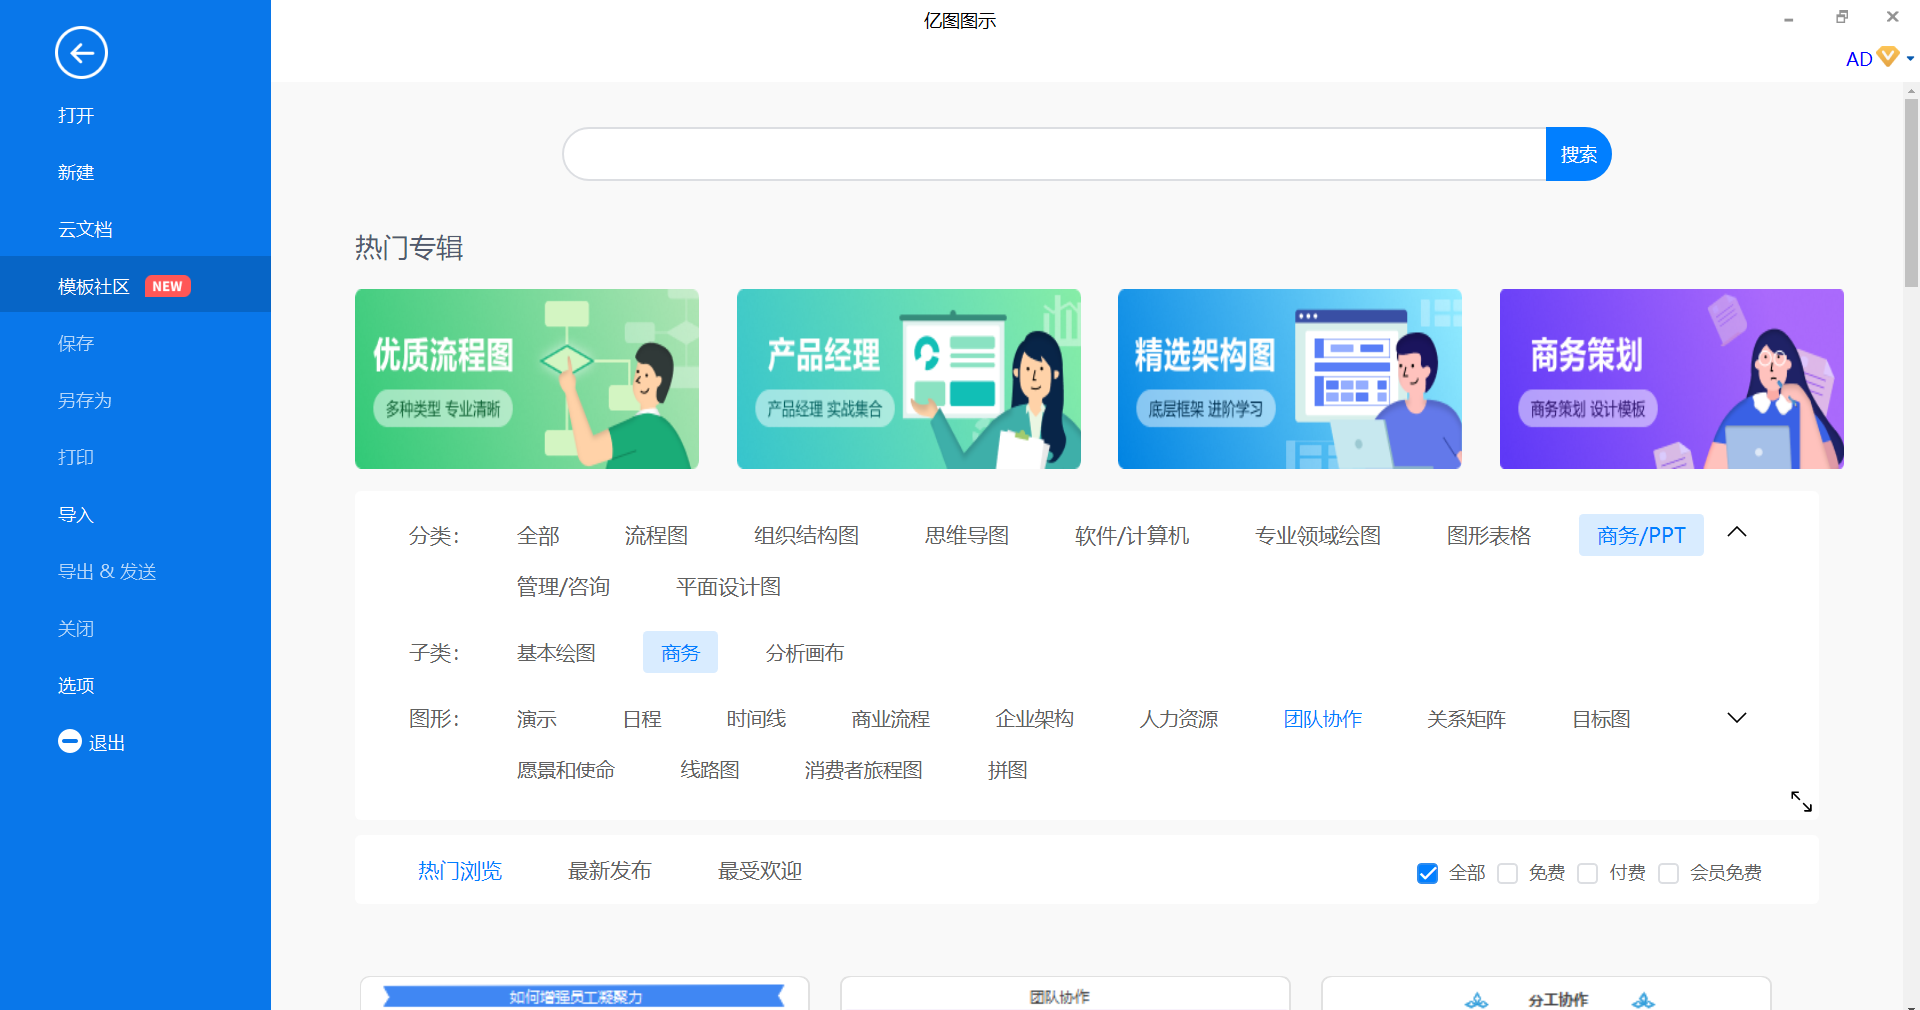Select the 思维导图 category
Viewport: 1920px width, 1010px height.
(967, 536)
